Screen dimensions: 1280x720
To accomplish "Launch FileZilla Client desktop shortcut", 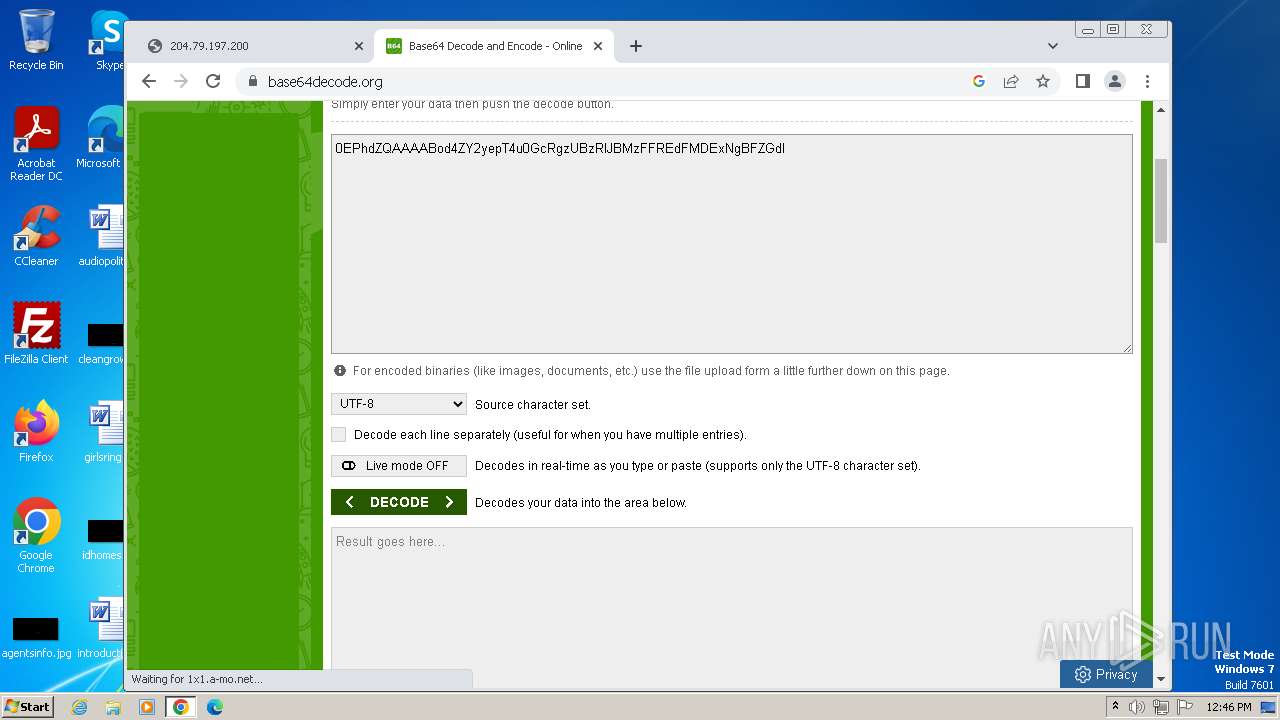I will [x=36, y=333].
